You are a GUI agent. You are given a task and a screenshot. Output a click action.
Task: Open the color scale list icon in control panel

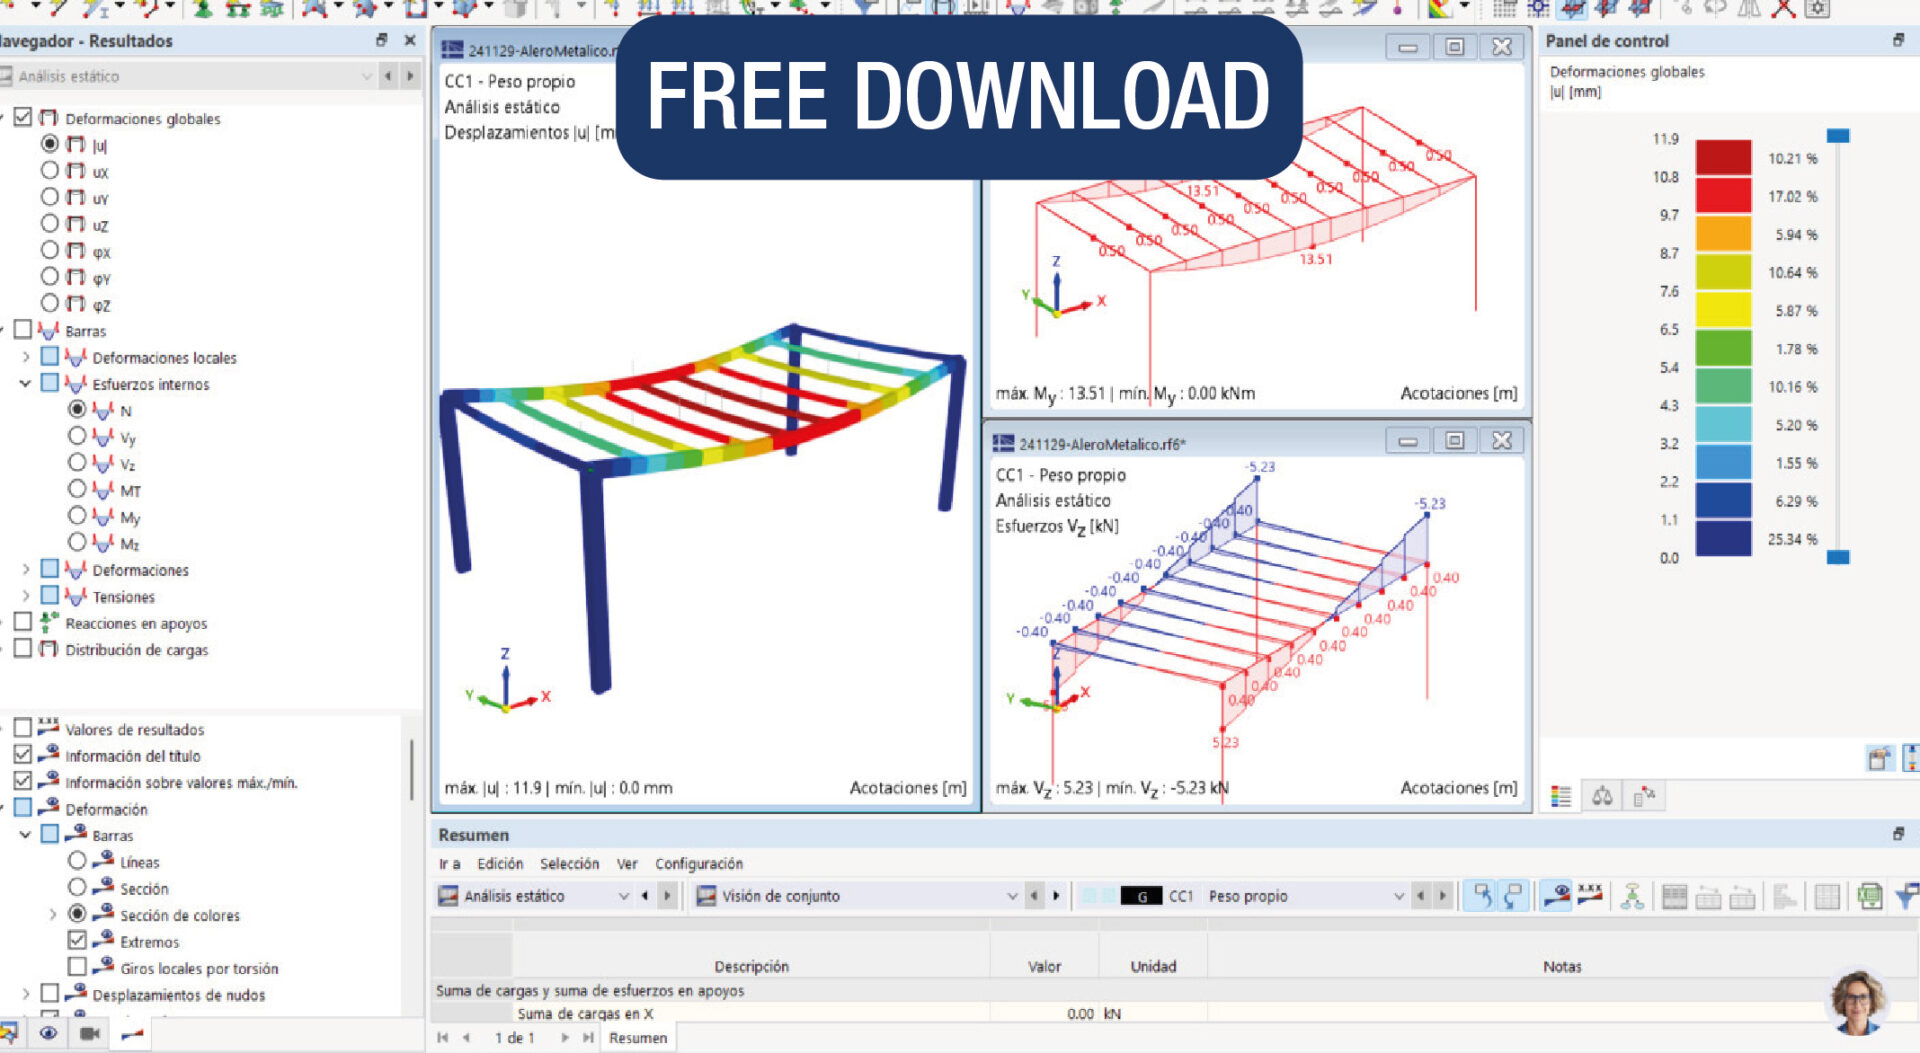coord(1561,797)
